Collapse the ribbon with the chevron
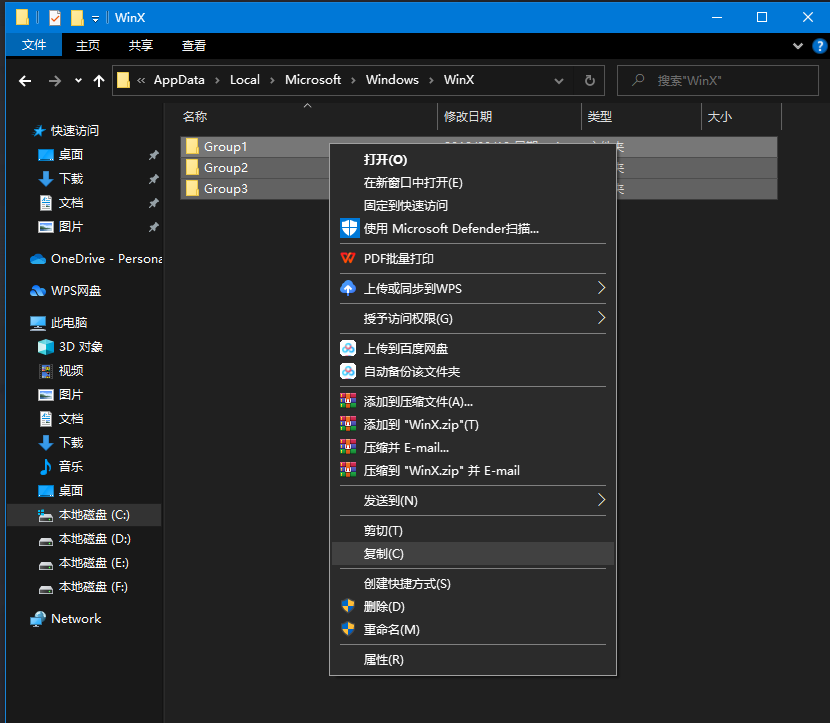This screenshot has height=723, width=830. click(797, 46)
